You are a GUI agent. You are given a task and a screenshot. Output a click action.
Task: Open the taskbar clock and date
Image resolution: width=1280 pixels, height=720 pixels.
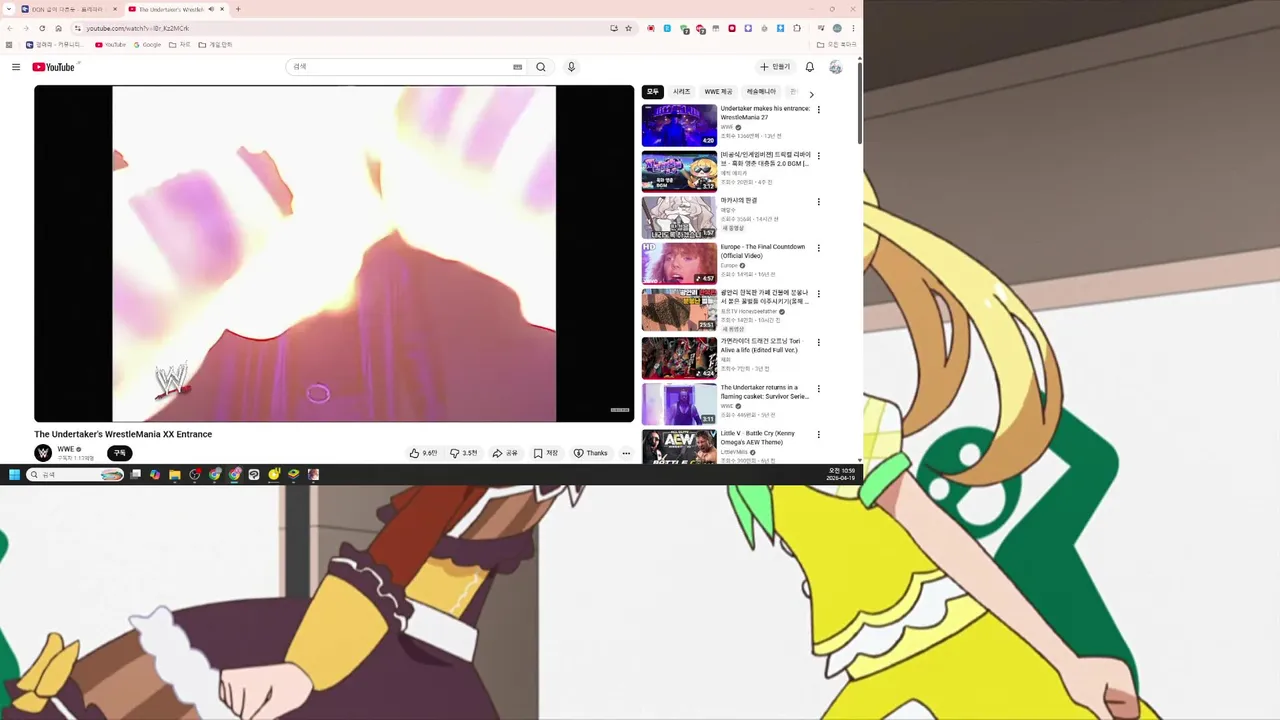pos(841,475)
